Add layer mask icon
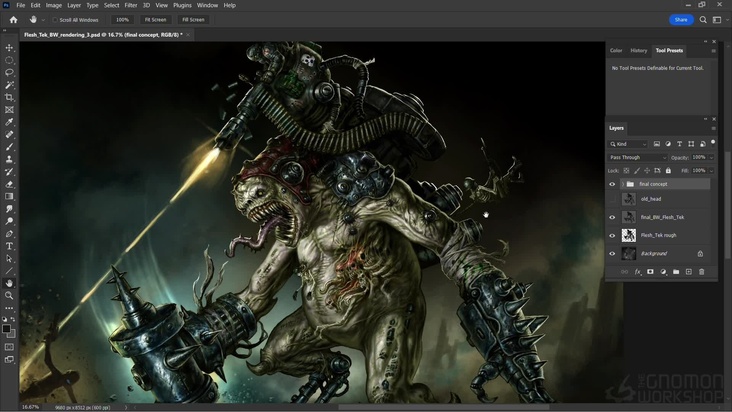732x412 pixels. pos(650,272)
